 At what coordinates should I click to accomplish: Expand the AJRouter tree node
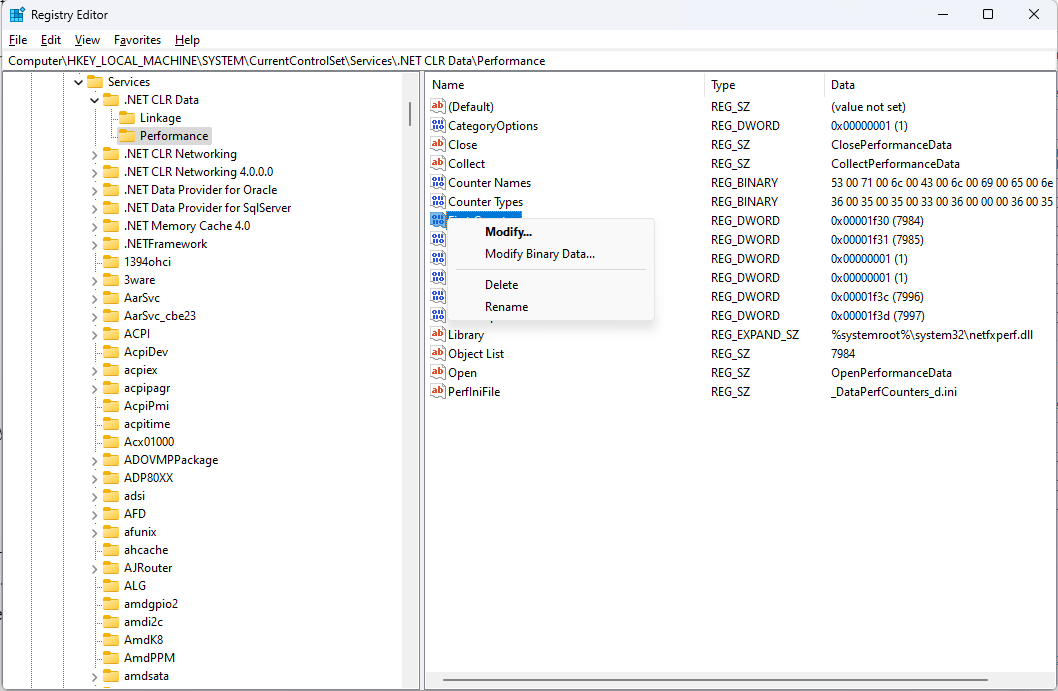(x=94, y=569)
